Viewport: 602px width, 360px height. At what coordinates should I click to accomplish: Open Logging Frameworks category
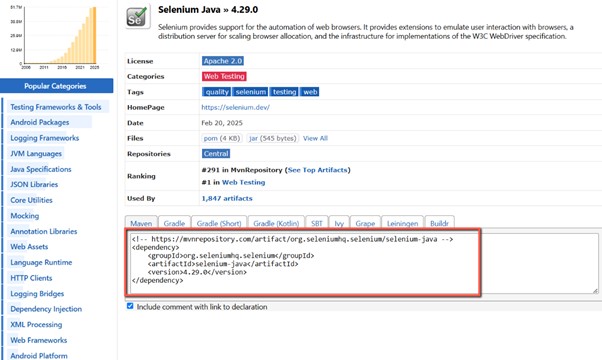(45, 138)
